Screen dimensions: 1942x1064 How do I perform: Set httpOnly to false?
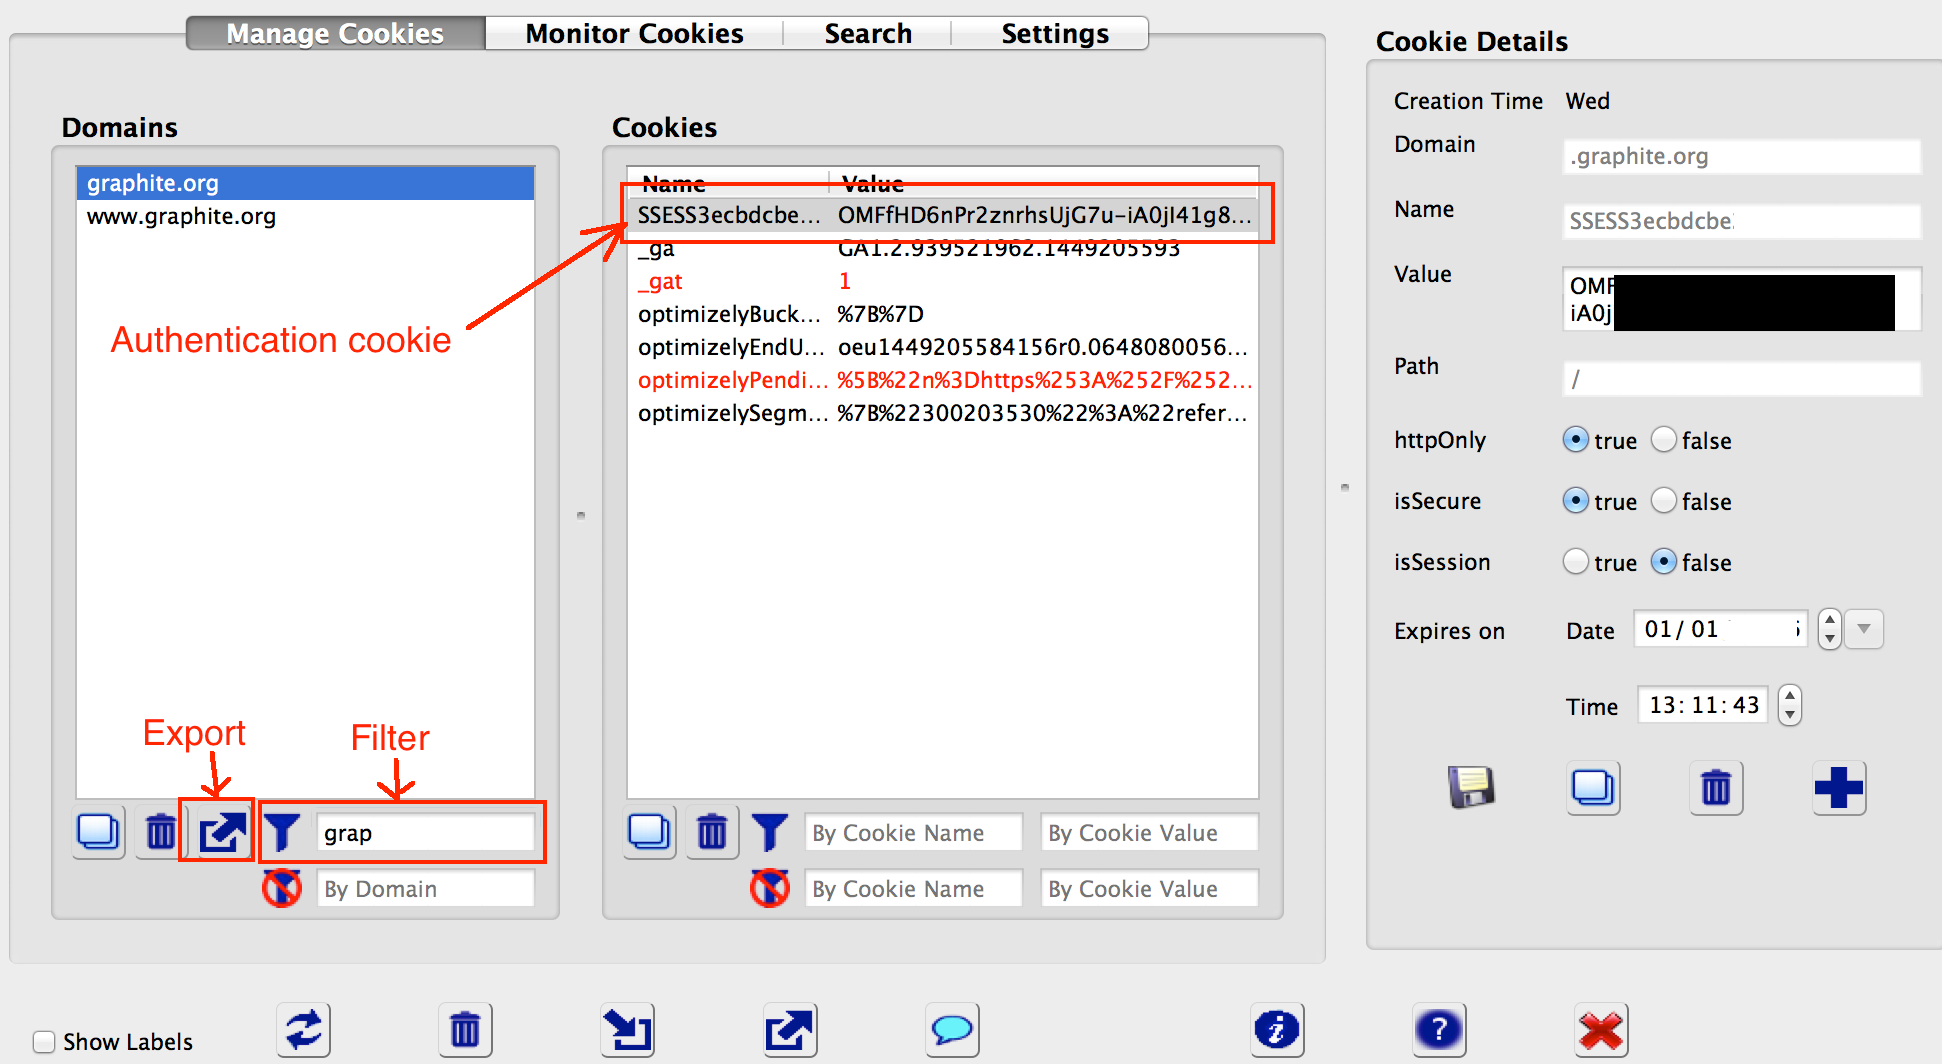pyautogui.click(x=1663, y=440)
